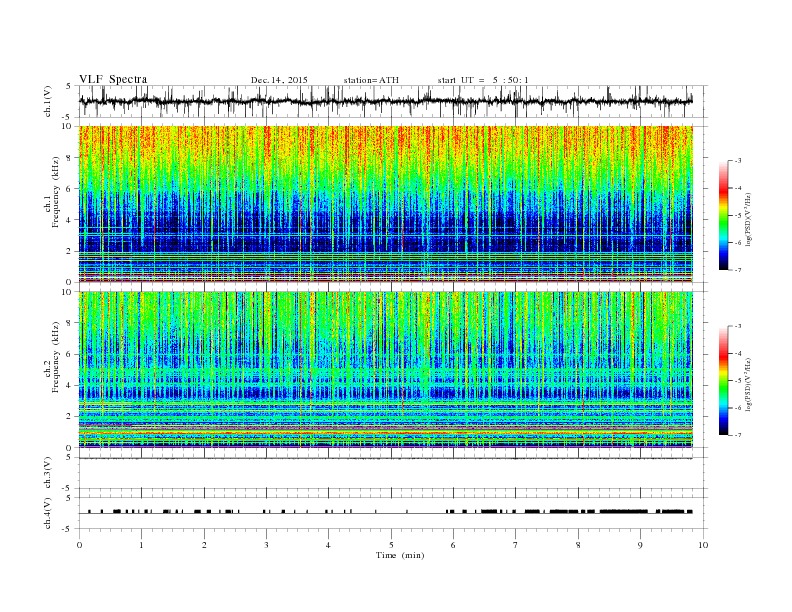Click the "start UT = 5 :50: 1" label
The height and width of the screenshot is (612, 792).
[x=483, y=80]
